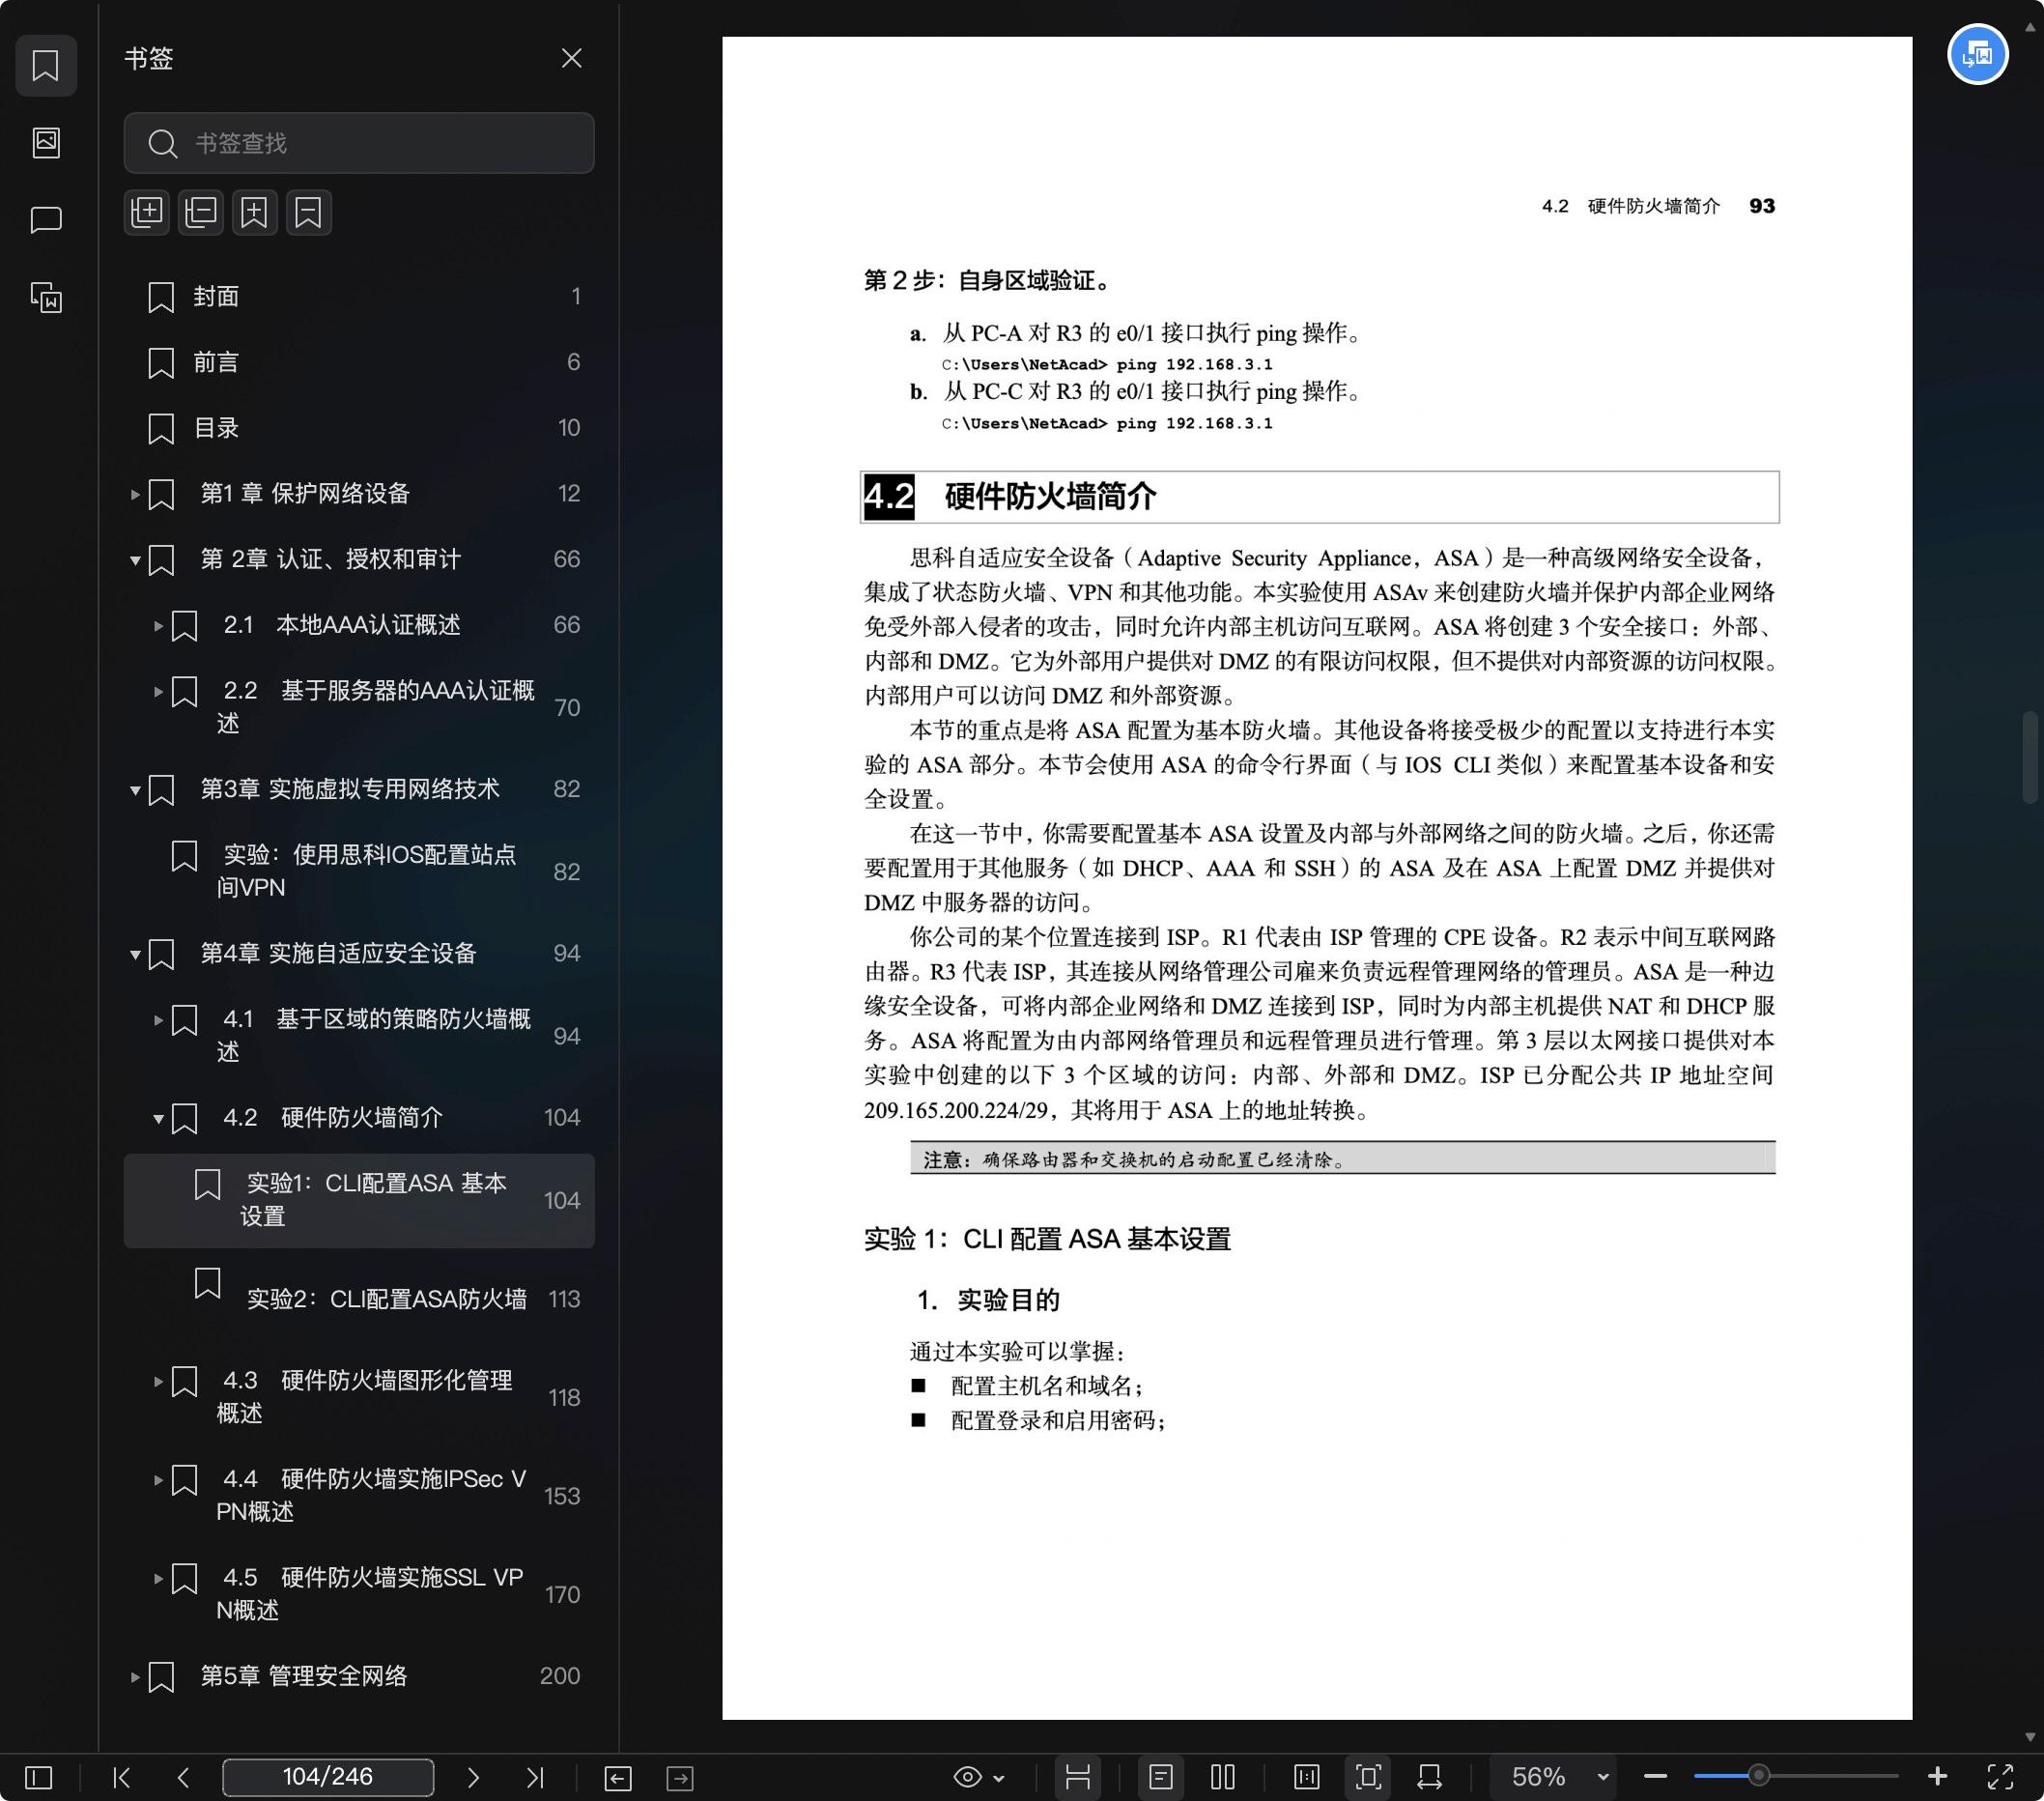Image resolution: width=2044 pixels, height=1801 pixels.
Task: Click the 104/246 page number field
Action: tap(328, 1777)
